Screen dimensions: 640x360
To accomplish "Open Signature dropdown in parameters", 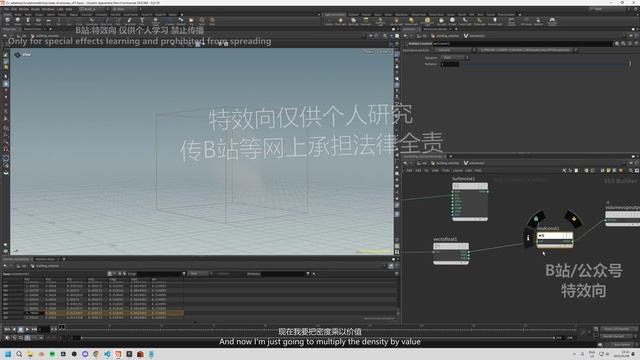I will pos(455,58).
